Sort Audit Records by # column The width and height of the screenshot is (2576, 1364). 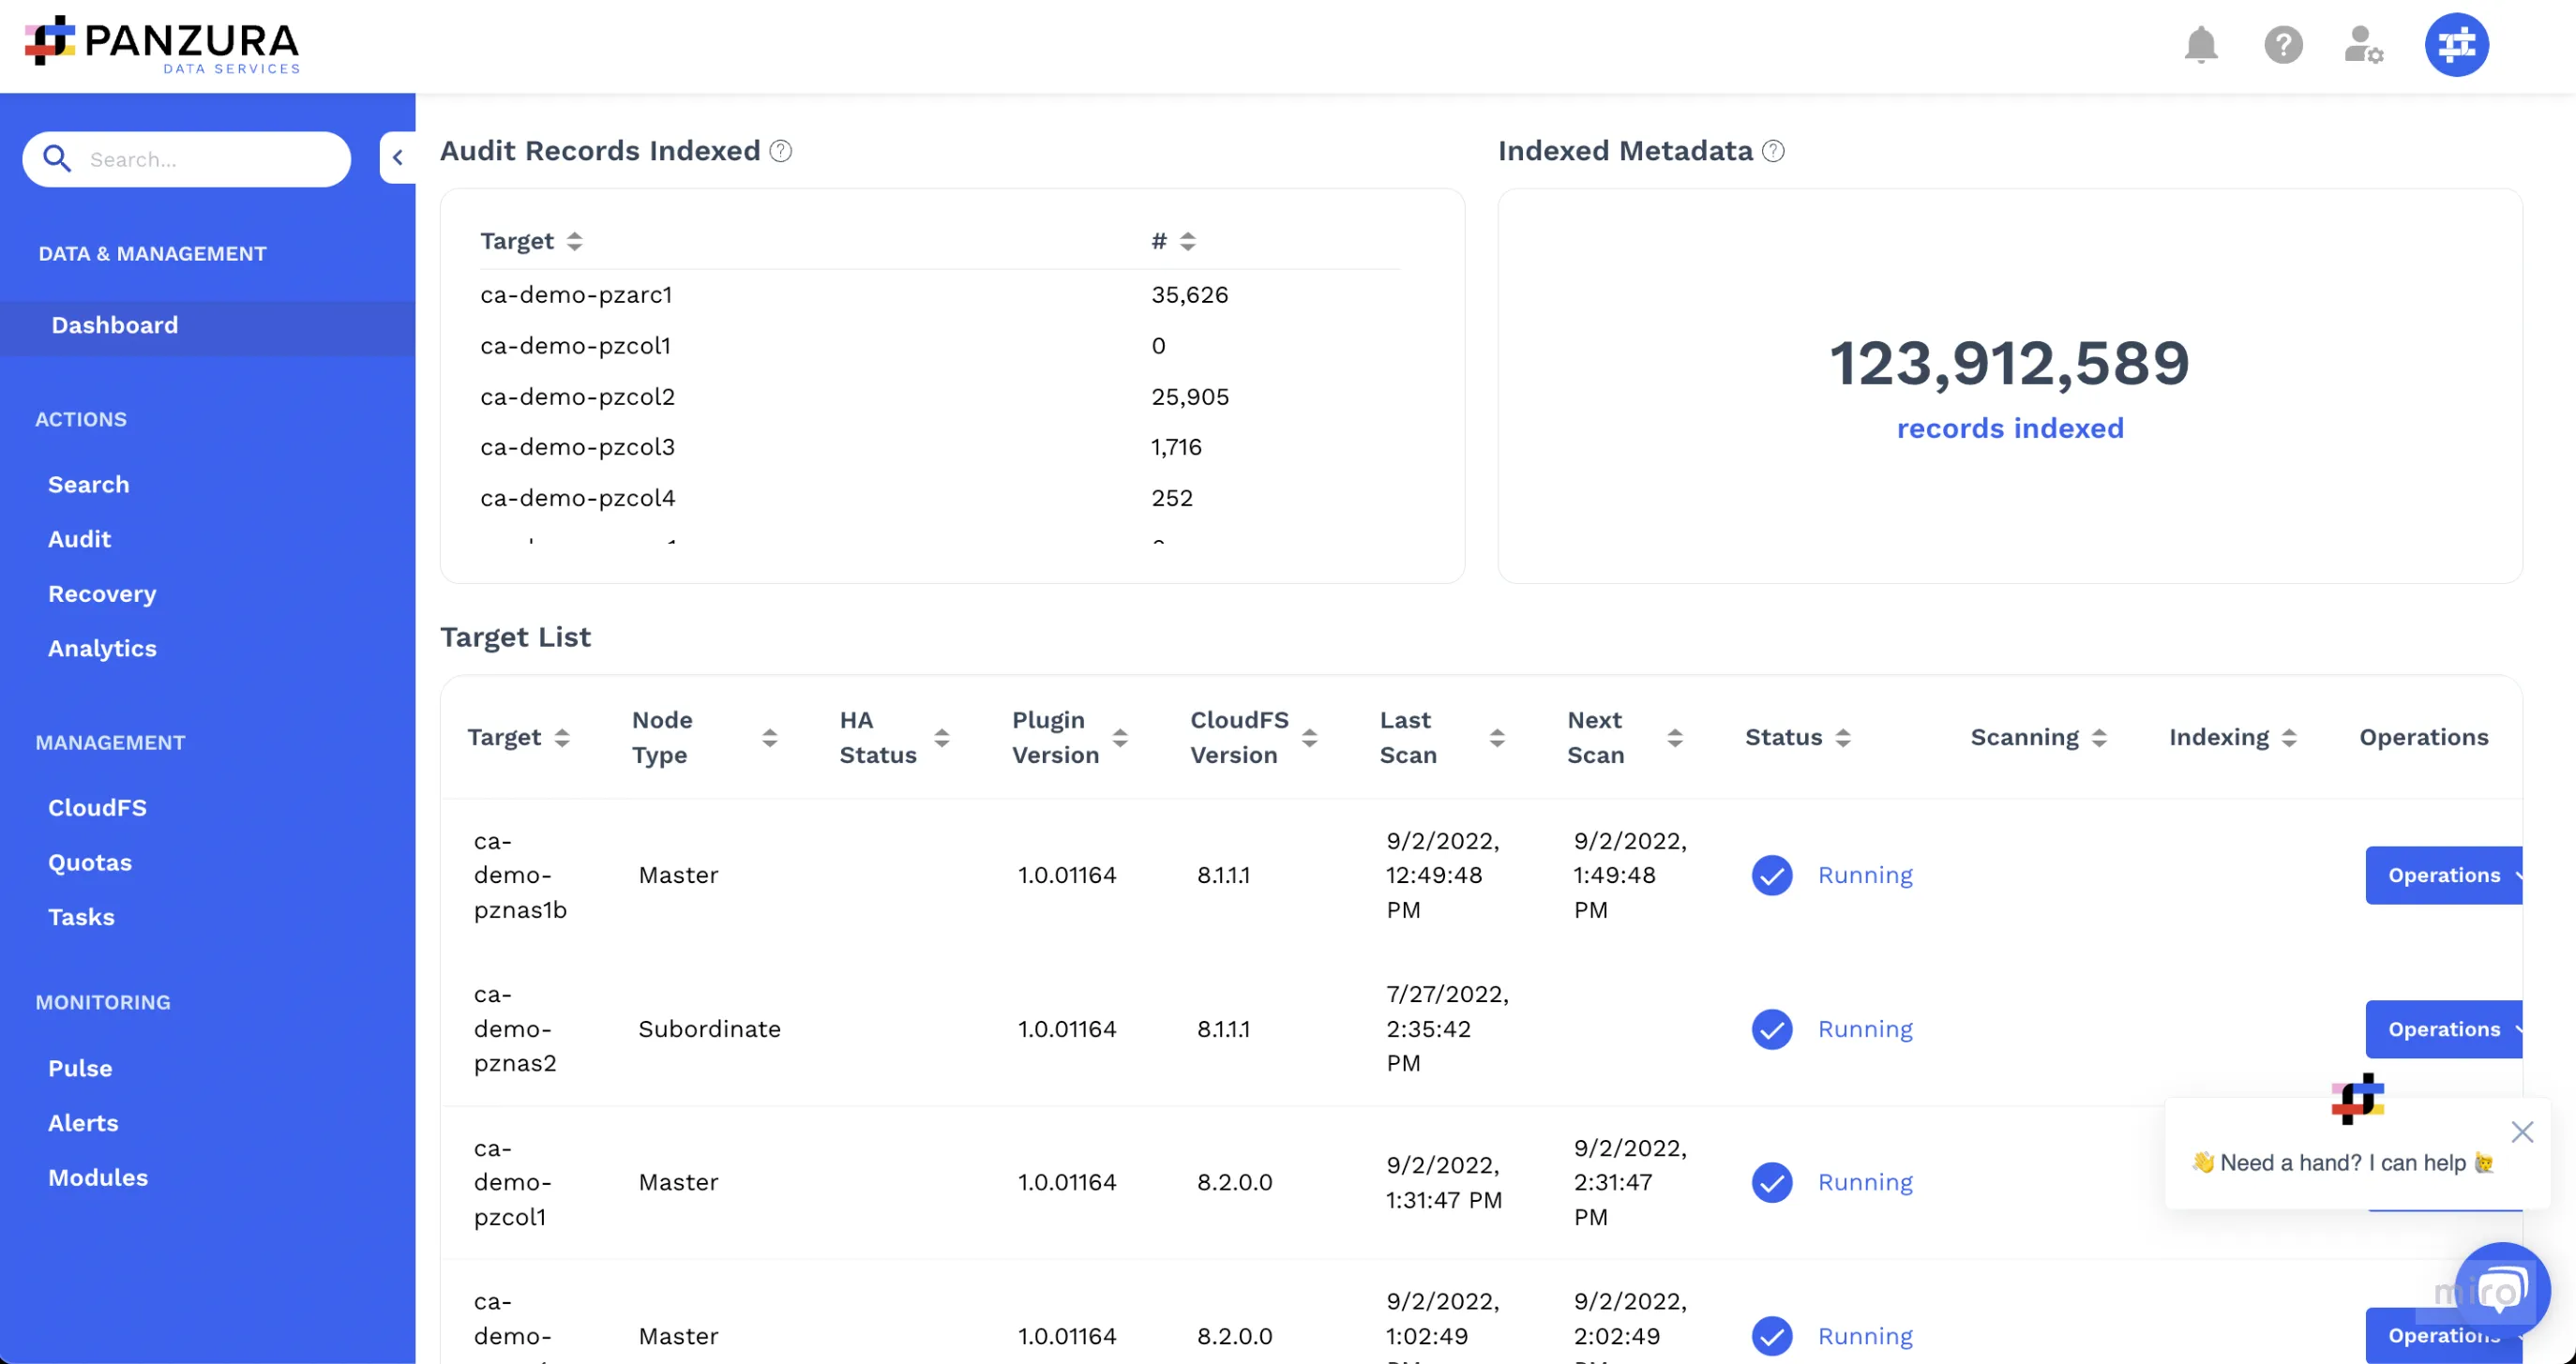(1187, 241)
